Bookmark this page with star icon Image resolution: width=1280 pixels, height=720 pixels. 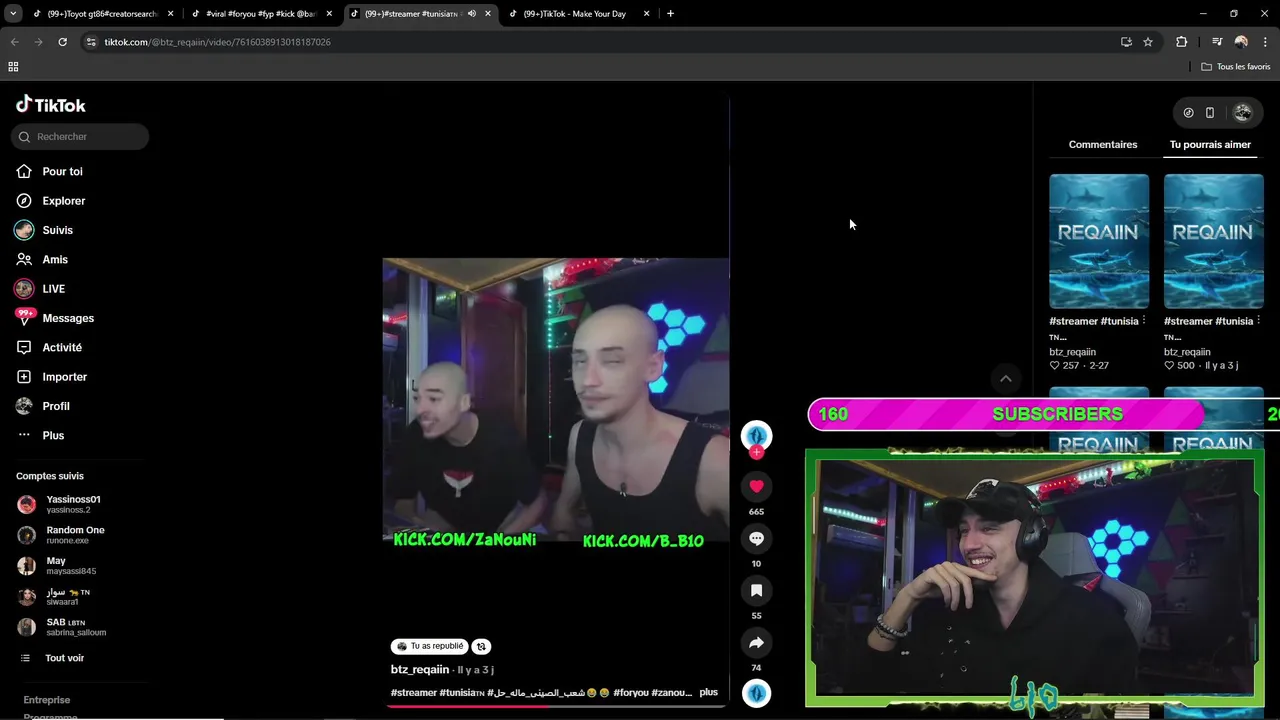[x=1148, y=42]
